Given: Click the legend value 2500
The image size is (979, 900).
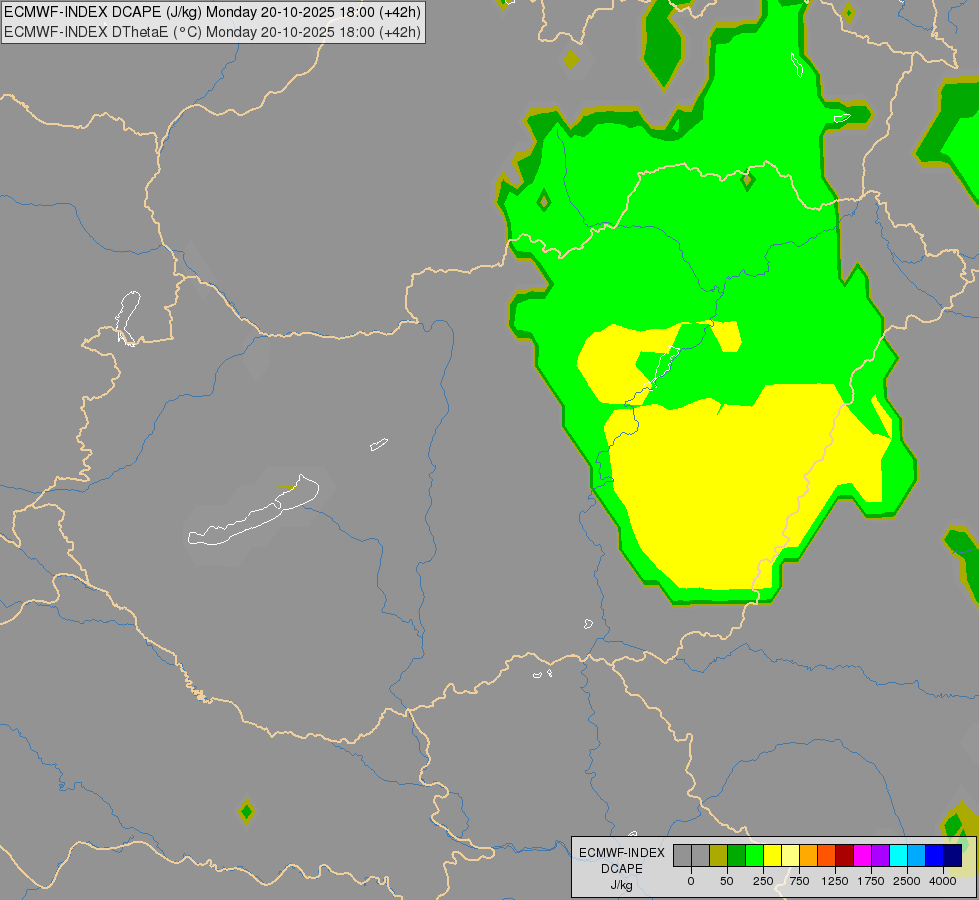Looking at the screenshot, I should point(907,881).
